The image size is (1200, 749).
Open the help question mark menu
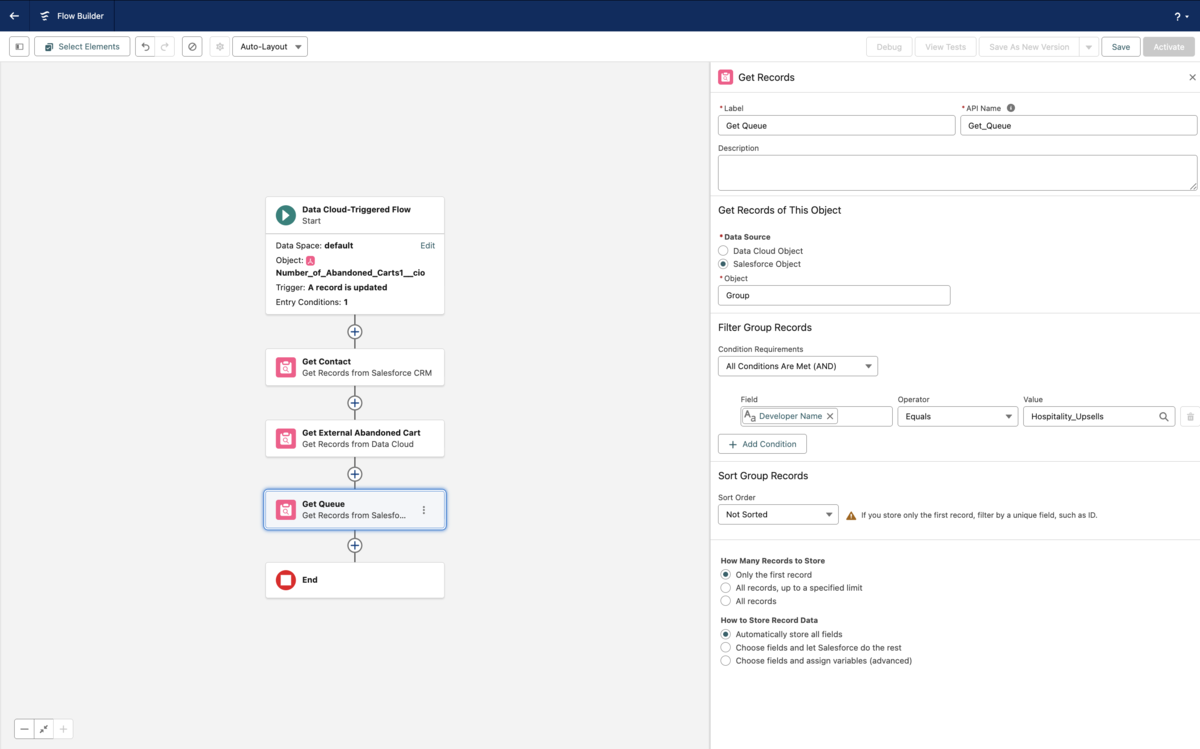(x=1180, y=16)
